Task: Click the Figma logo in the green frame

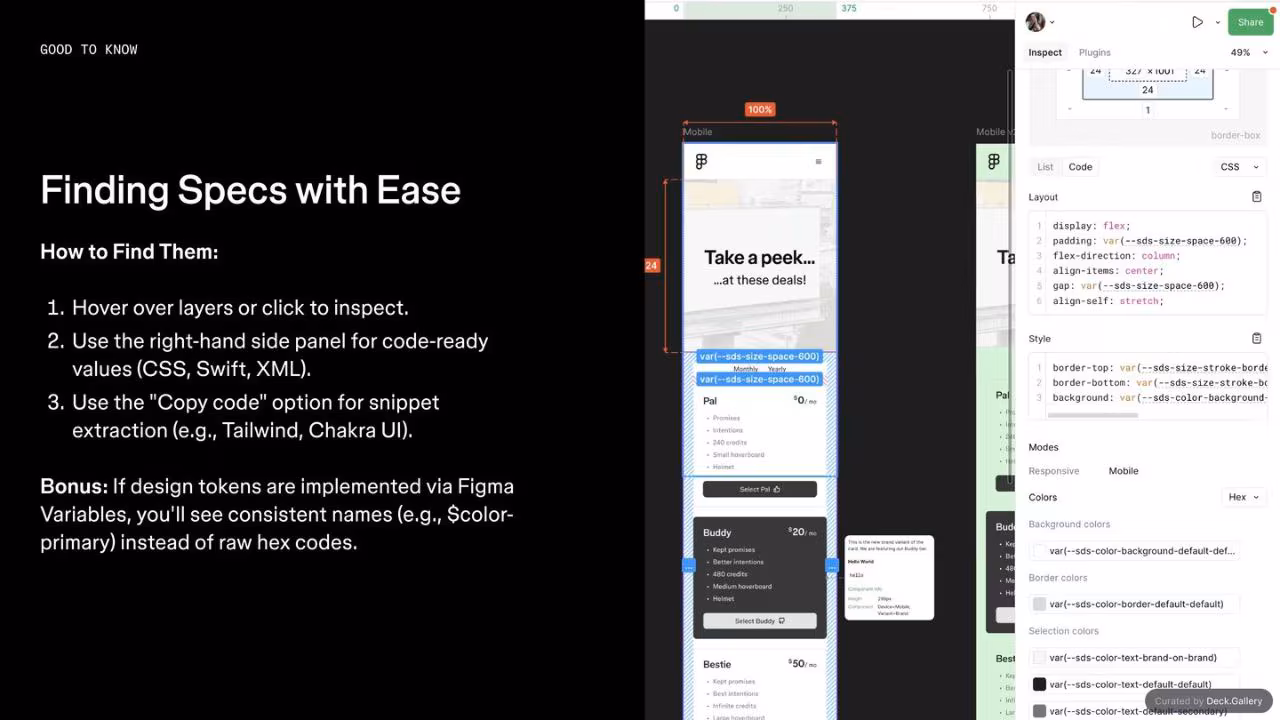Action: tap(993, 161)
